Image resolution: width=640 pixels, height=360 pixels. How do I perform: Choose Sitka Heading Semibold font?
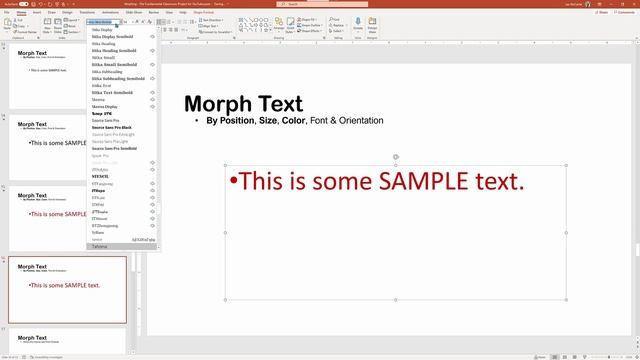click(x=121, y=51)
